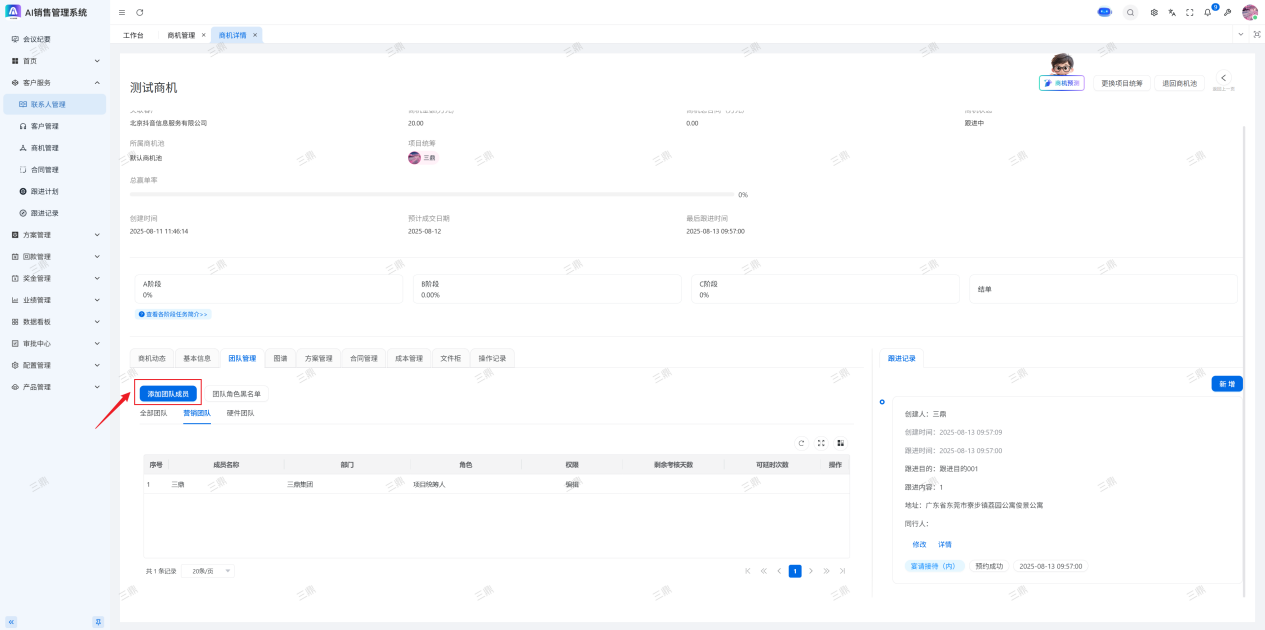
Task: Open column settings icon above team table
Action: click(x=841, y=443)
